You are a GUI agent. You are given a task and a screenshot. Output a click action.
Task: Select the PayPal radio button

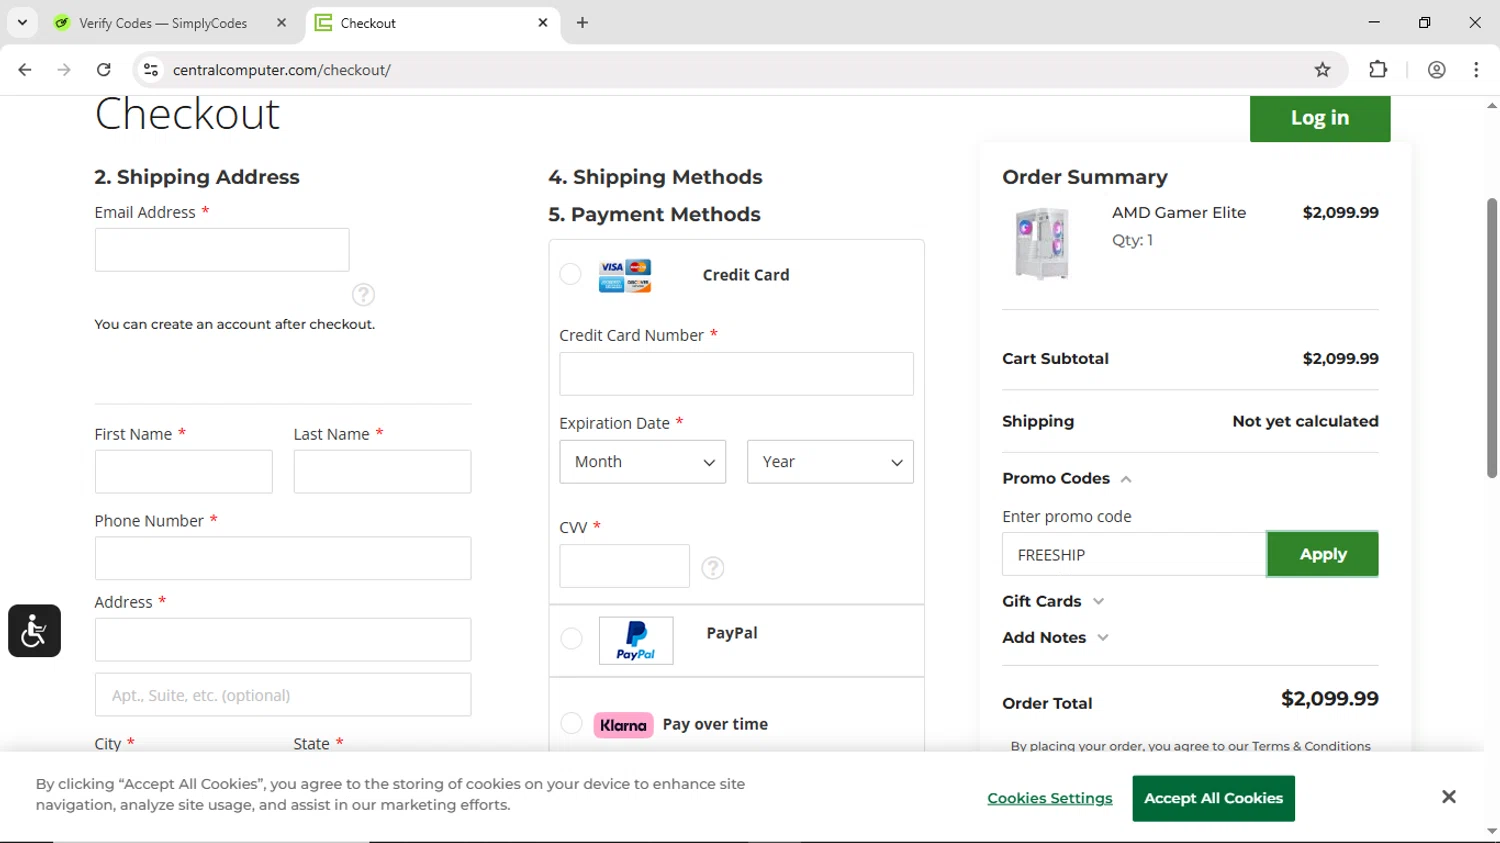pyautogui.click(x=571, y=638)
